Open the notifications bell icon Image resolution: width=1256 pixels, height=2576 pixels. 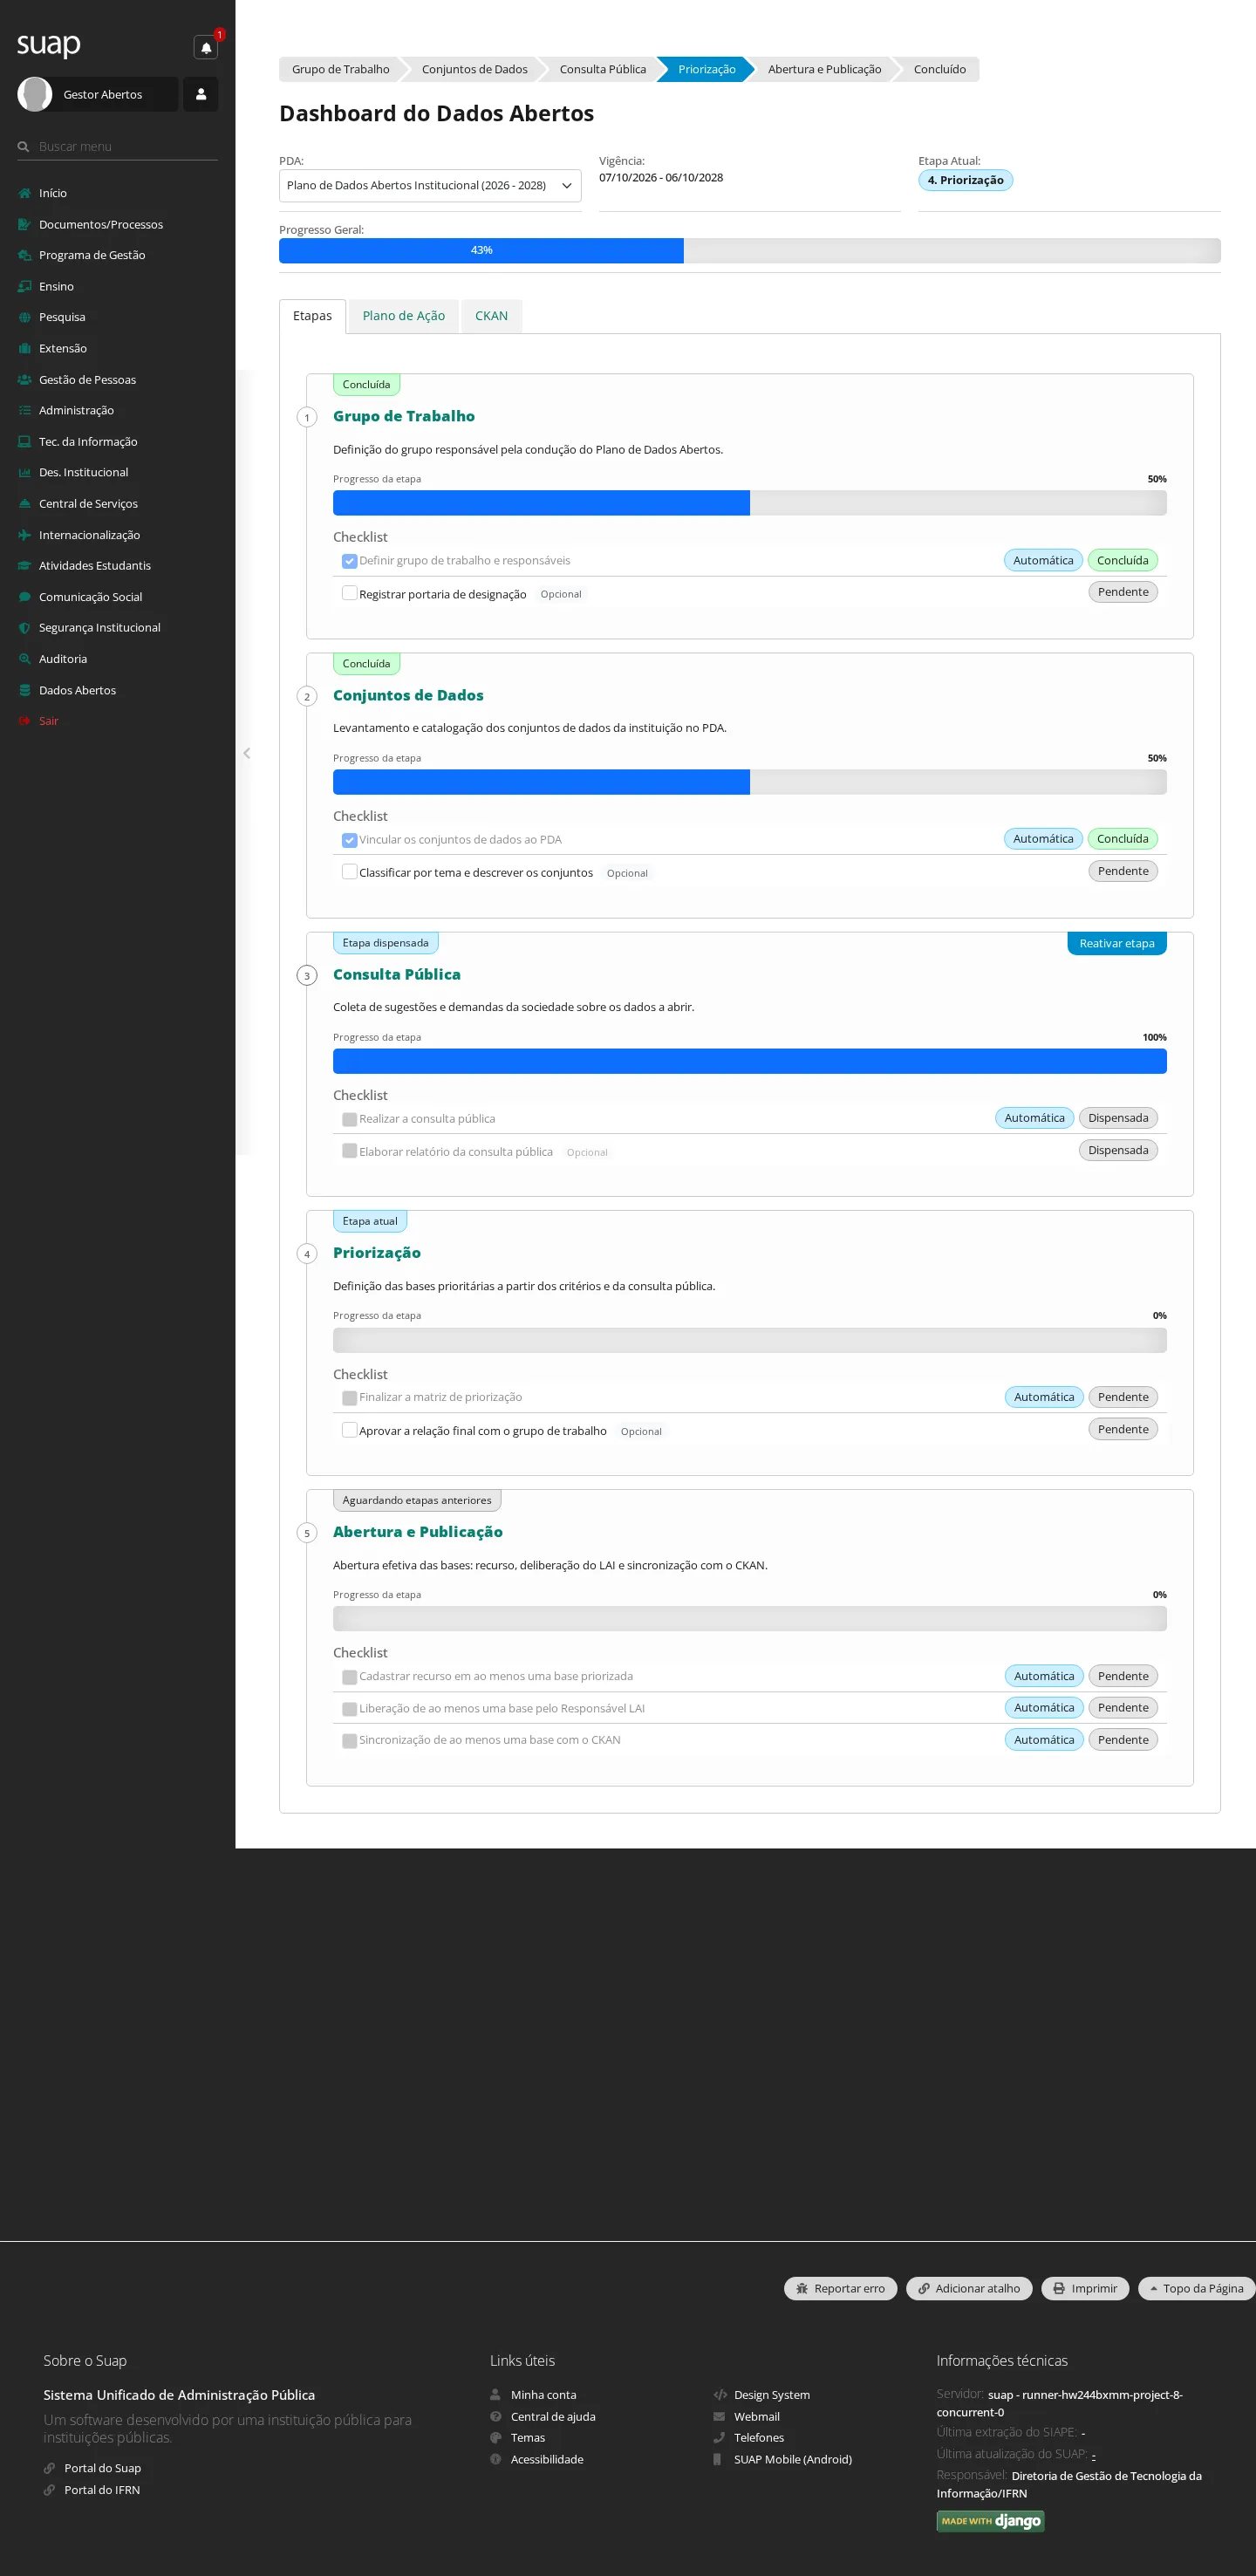click(x=206, y=47)
